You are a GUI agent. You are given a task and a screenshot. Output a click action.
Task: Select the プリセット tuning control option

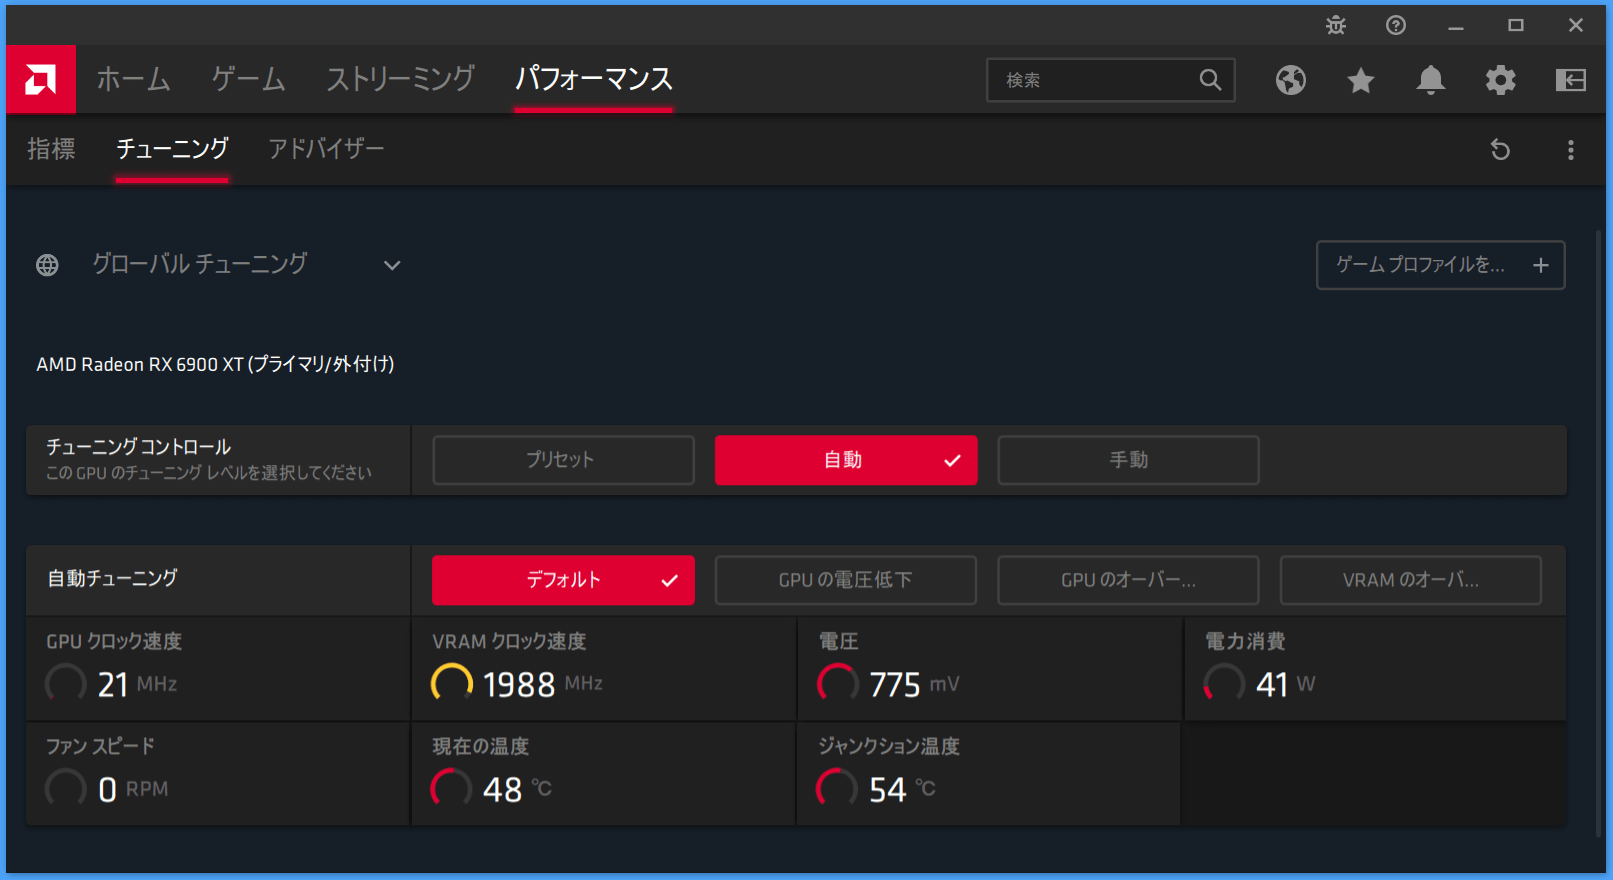coord(563,460)
